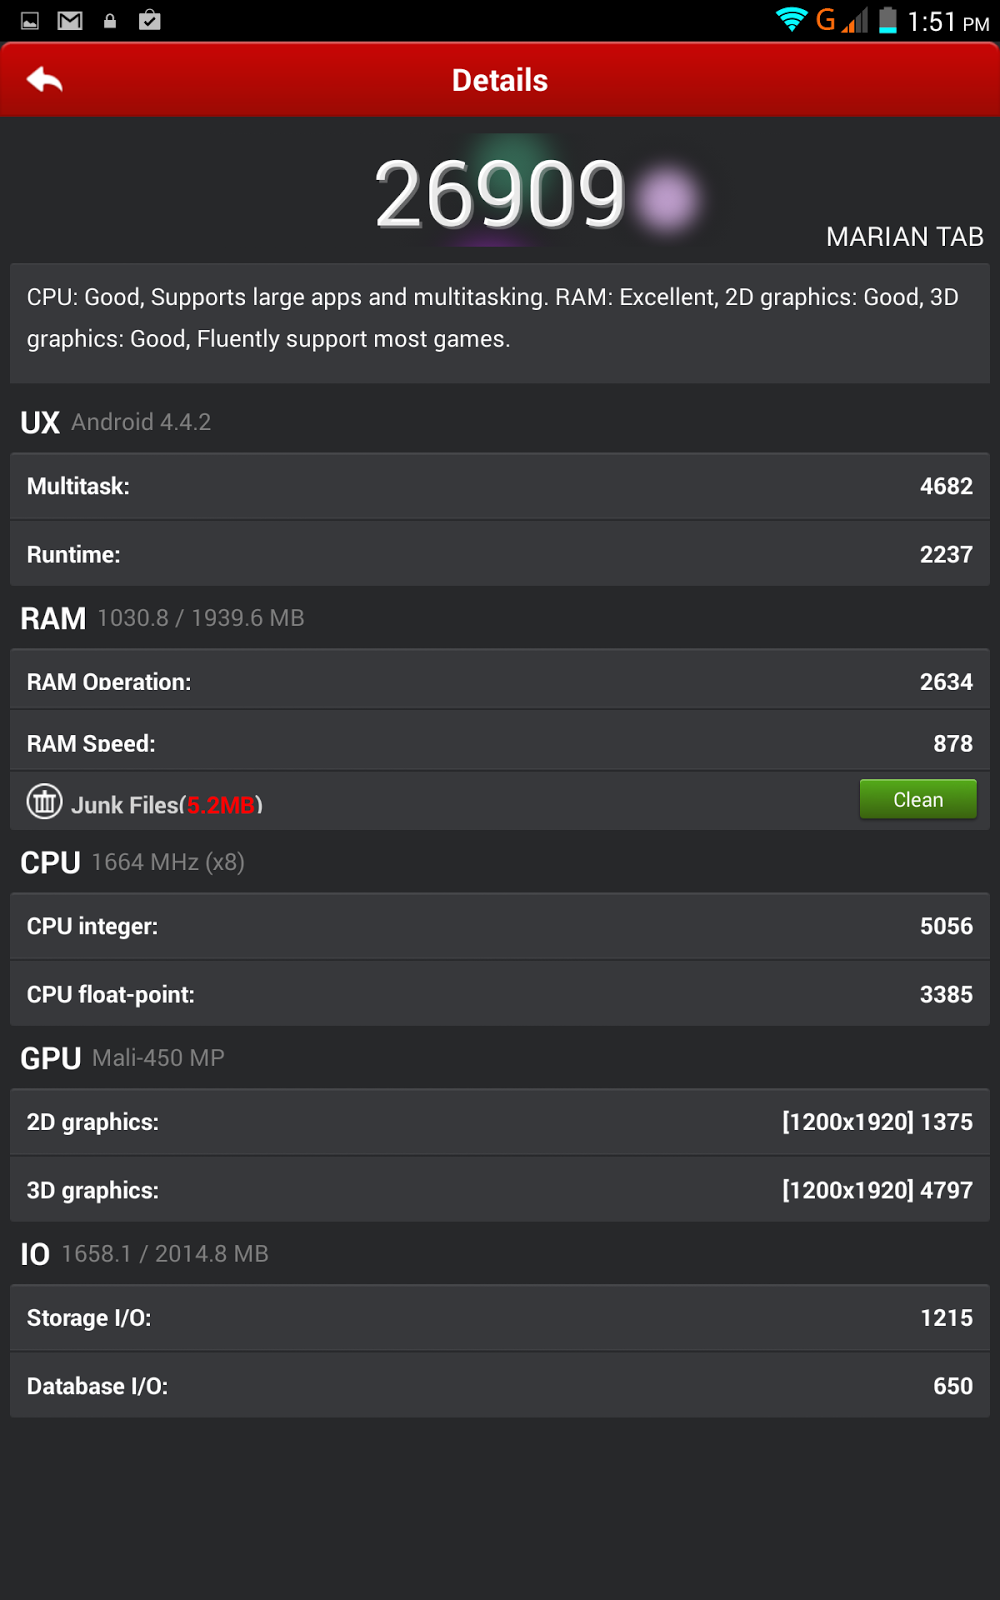Tap the Storage I/O score row
The image size is (1000, 1600).
500,1318
